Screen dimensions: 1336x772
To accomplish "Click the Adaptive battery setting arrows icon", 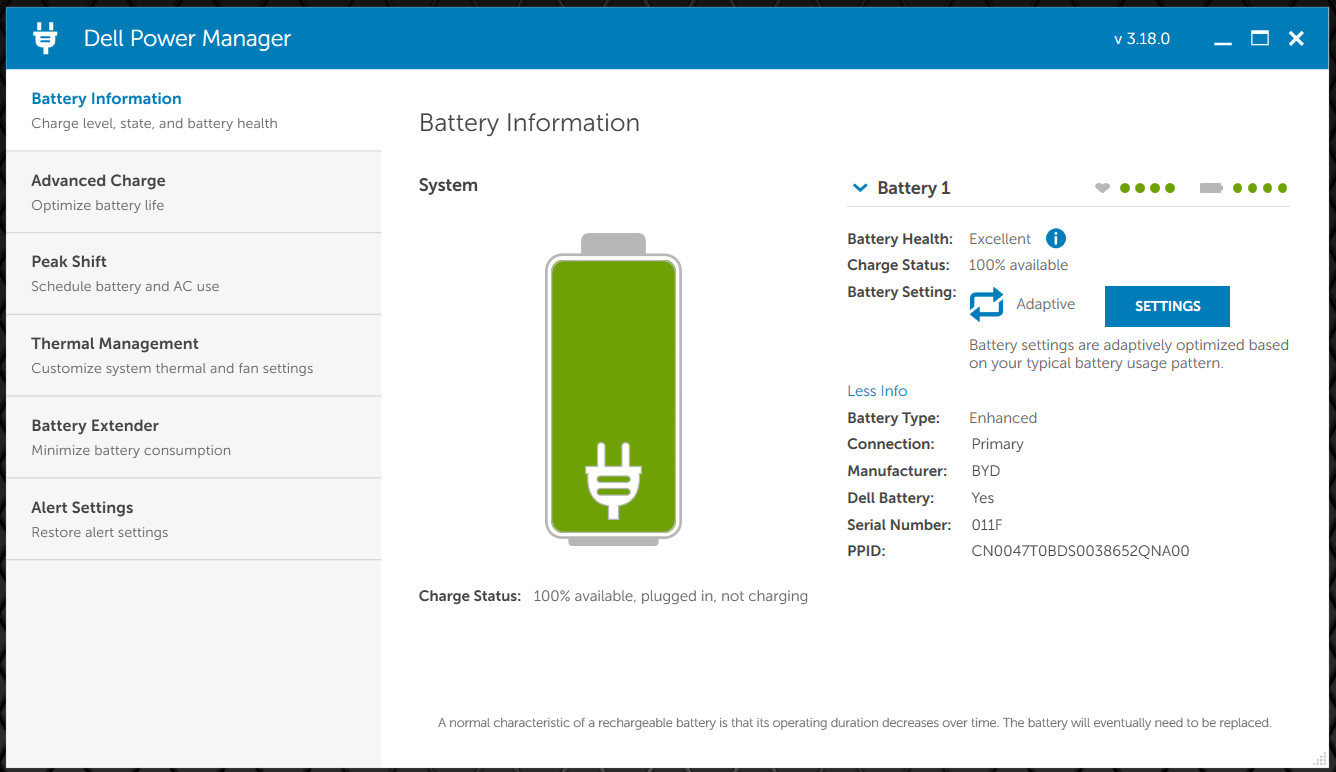I will click(x=986, y=304).
